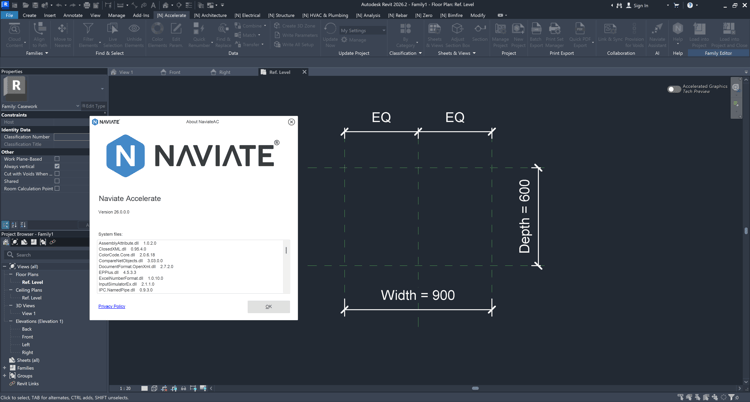Uncheck the Always vertical checkbox
The height and width of the screenshot is (402, 750).
pos(57,166)
